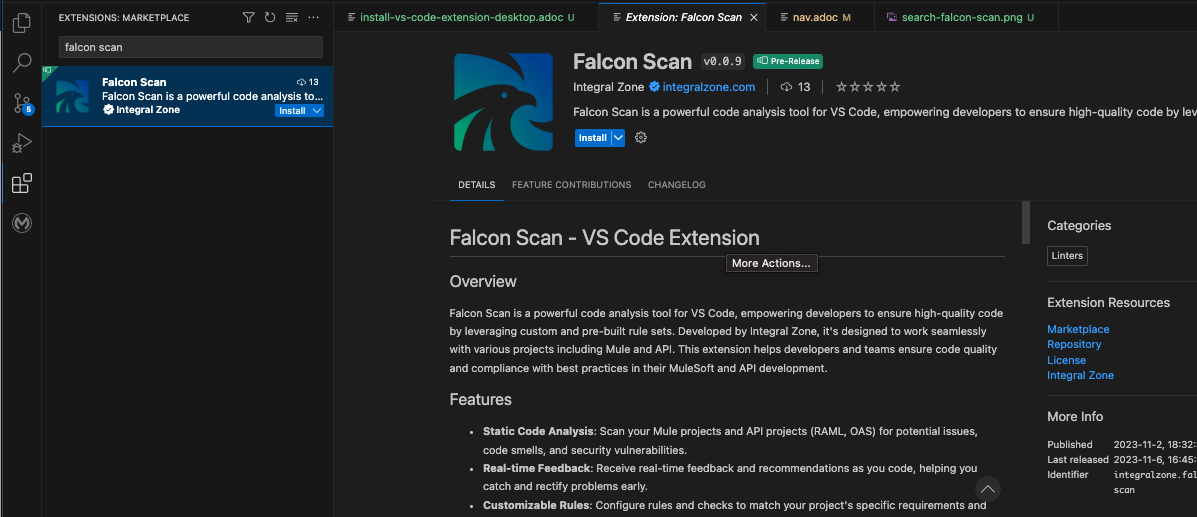The image size is (1197, 517).
Task: Click the Overview heading in readme
Action: (x=483, y=282)
